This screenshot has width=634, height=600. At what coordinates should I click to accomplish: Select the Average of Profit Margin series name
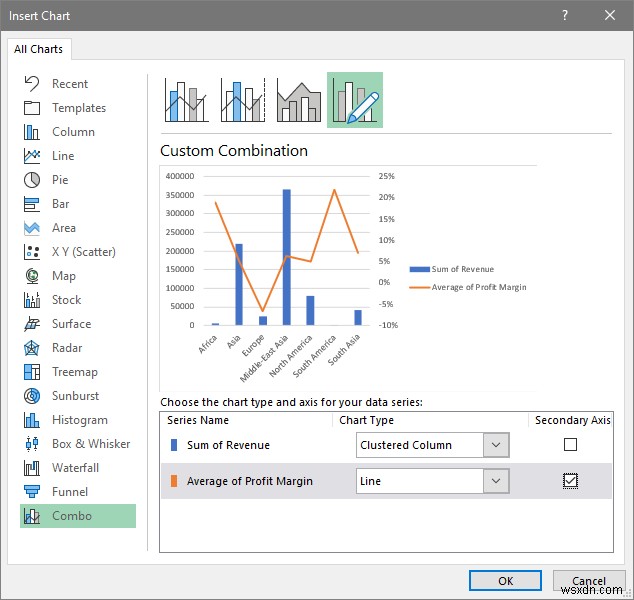[249, 481]
